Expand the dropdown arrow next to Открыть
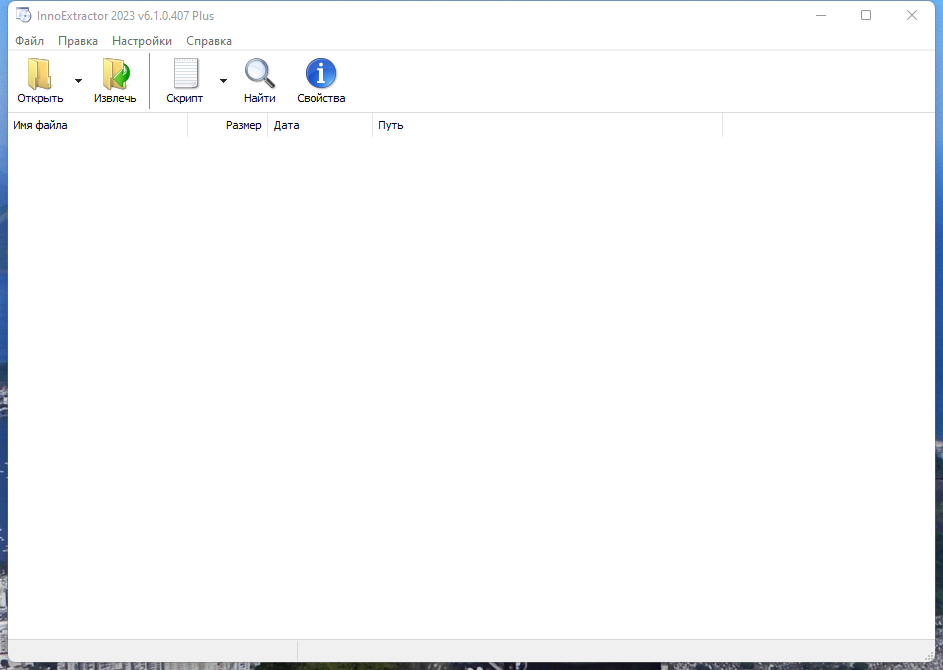Viewport: 943px width, 670px height. (x=78, y=81)
